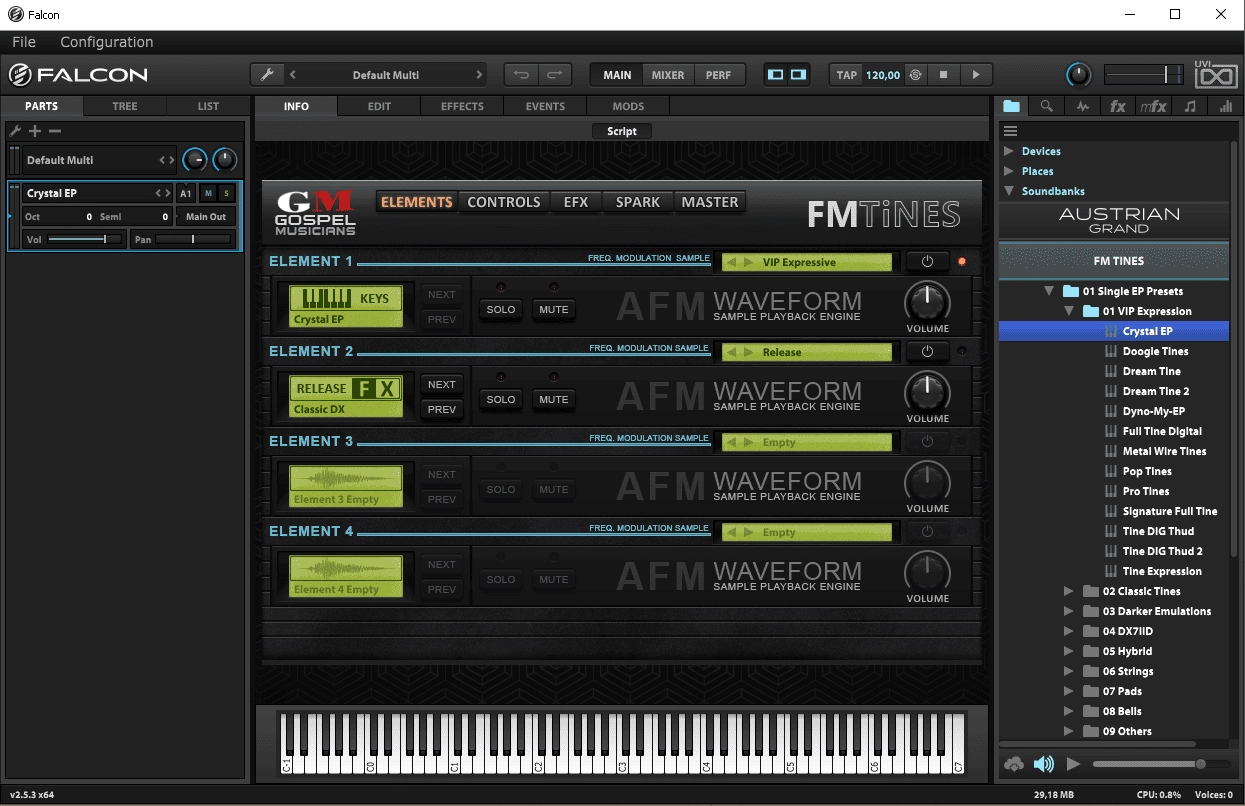The height and width of the screenshot is (806, 1245).
Task: Solo the Crystal EP part with the S button
Action: pyautogui.click(x=226, y=193)
